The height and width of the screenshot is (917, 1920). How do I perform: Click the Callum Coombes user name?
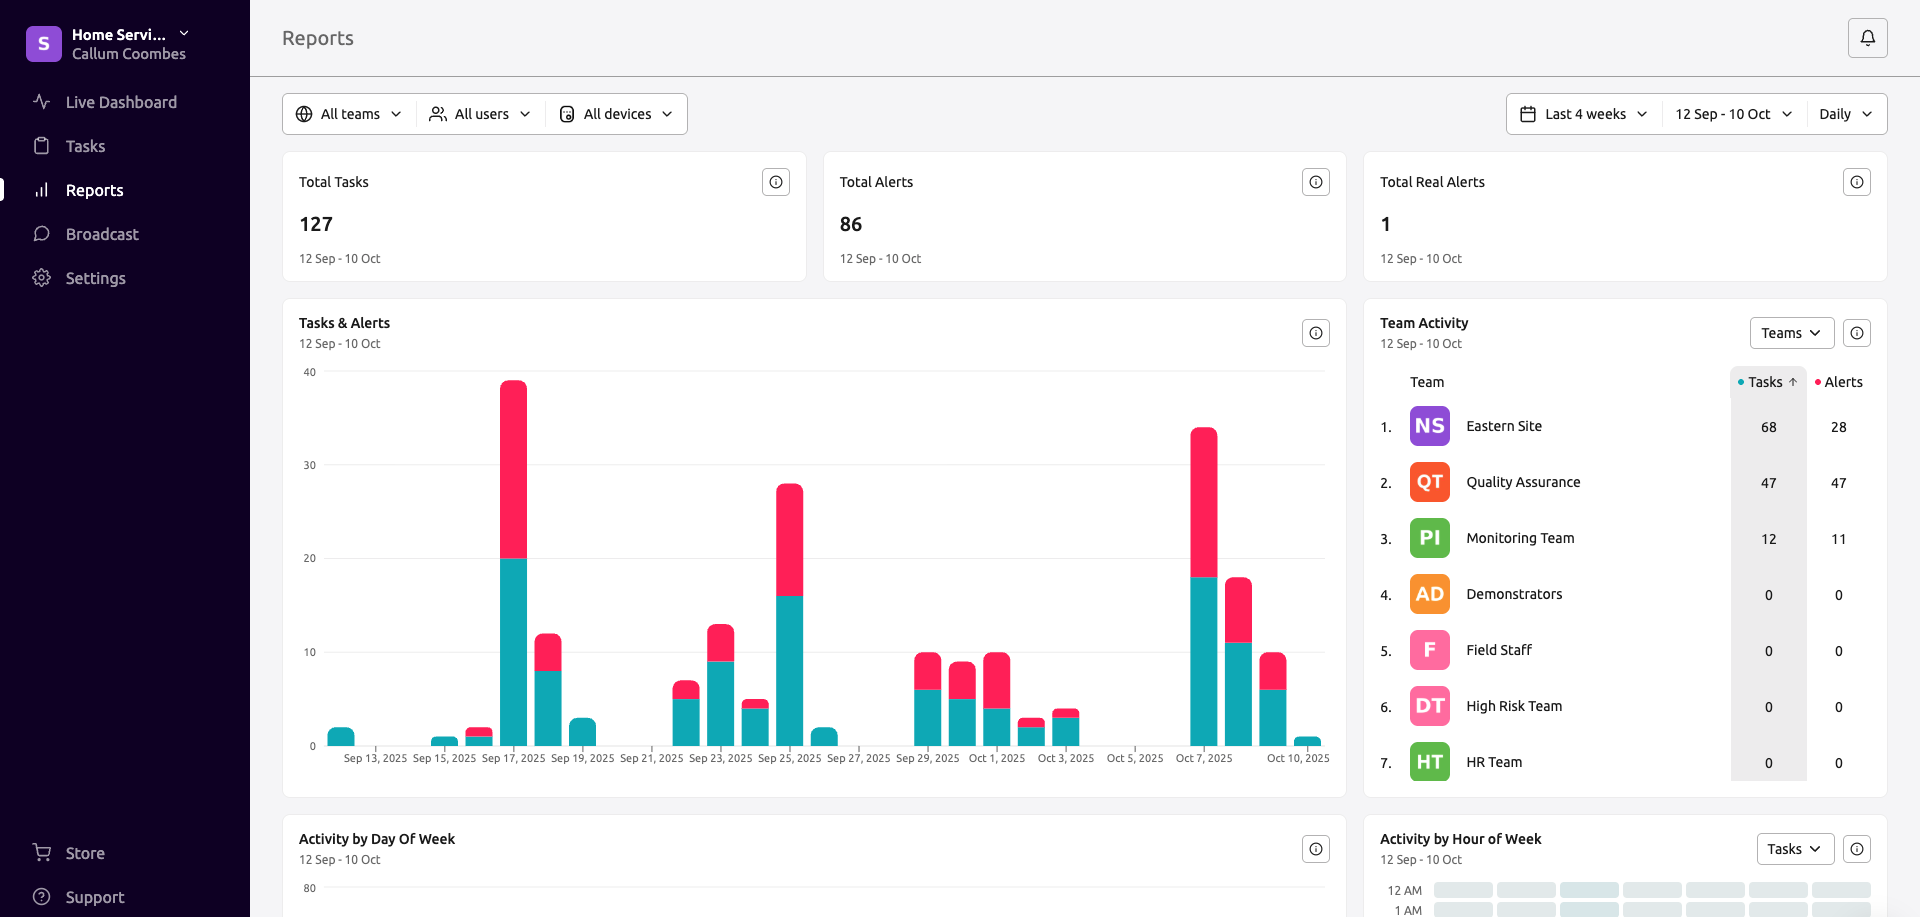click(129, 54)
